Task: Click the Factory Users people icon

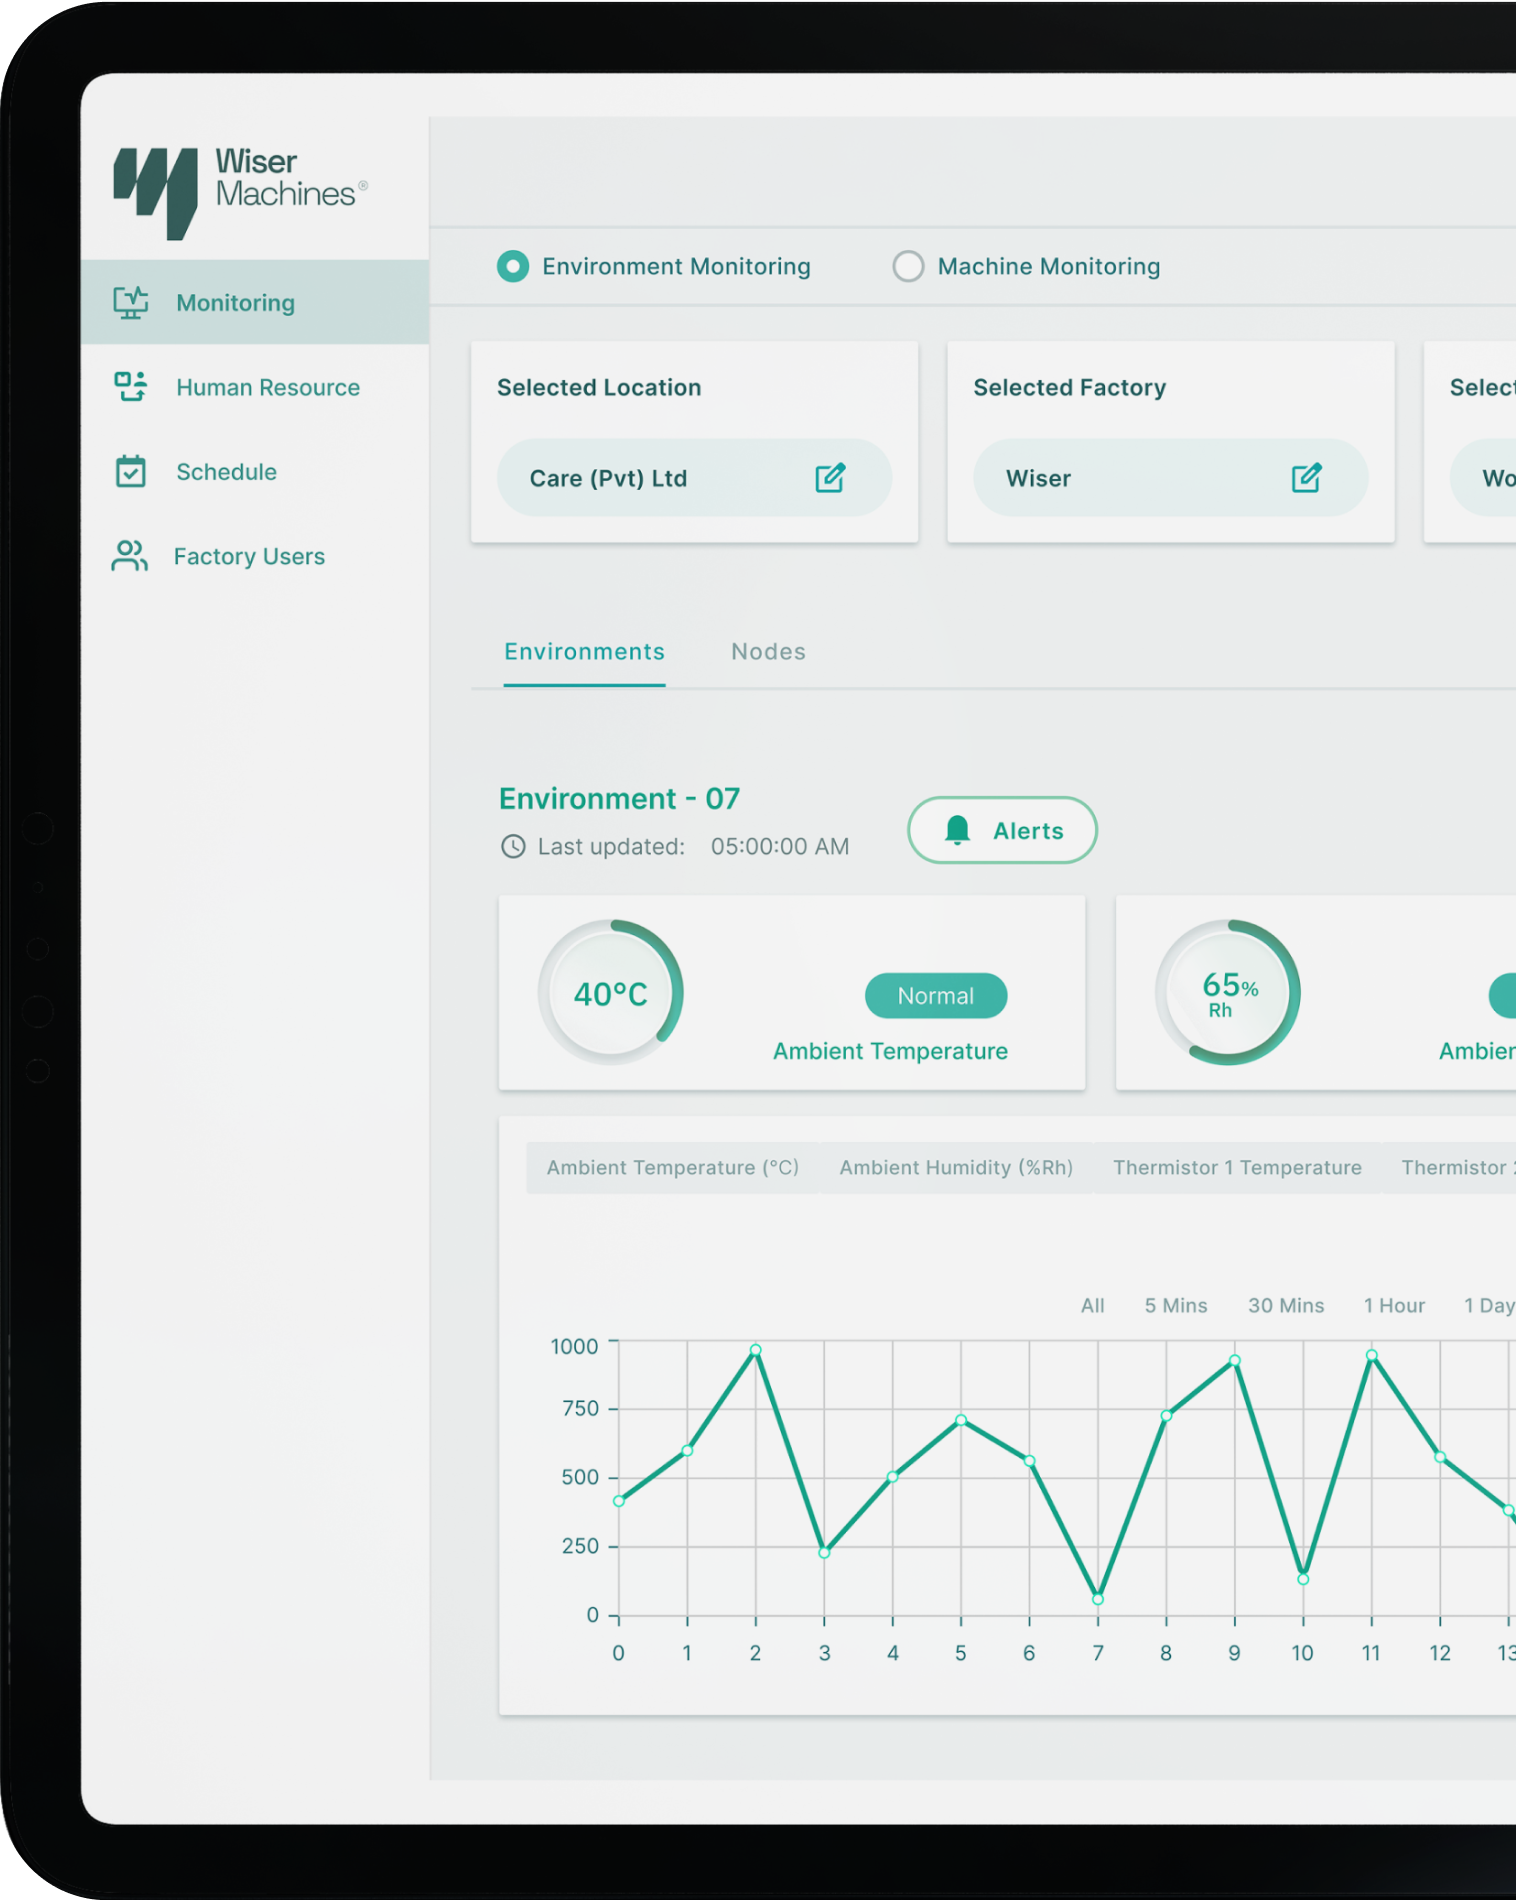Action: [x=130, y=556]
